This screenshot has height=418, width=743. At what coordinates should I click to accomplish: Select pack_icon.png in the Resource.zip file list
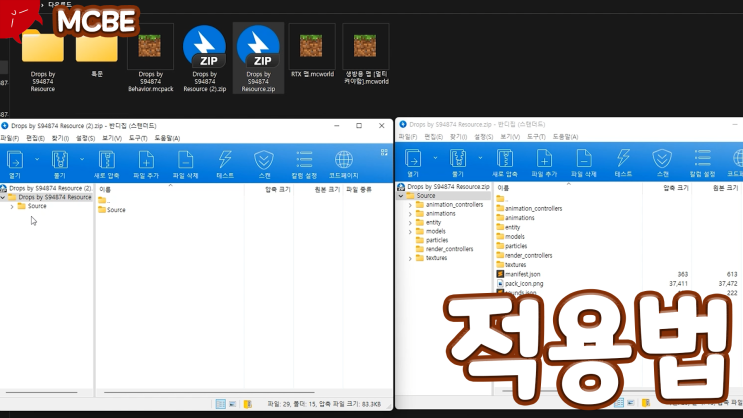click(520, 284)
